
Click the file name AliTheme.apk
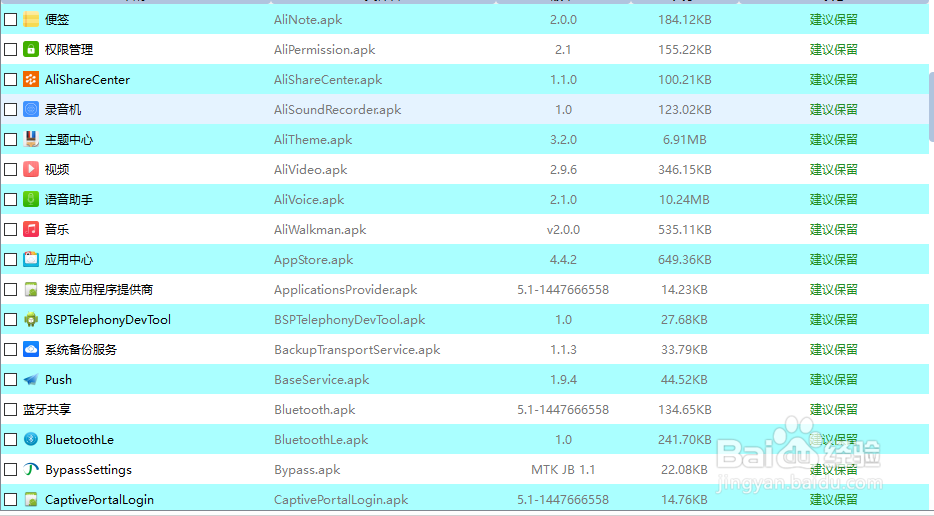(313, 139)
